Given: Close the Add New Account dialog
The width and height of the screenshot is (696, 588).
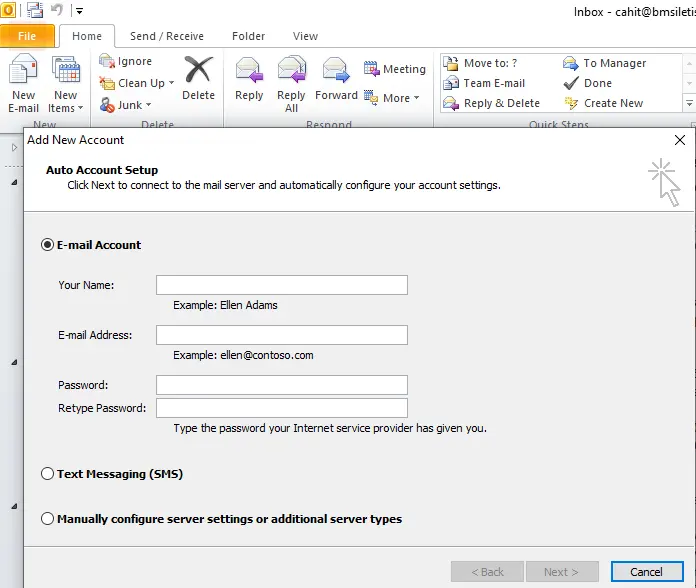Looking at the screenshot, I should 680,140.
